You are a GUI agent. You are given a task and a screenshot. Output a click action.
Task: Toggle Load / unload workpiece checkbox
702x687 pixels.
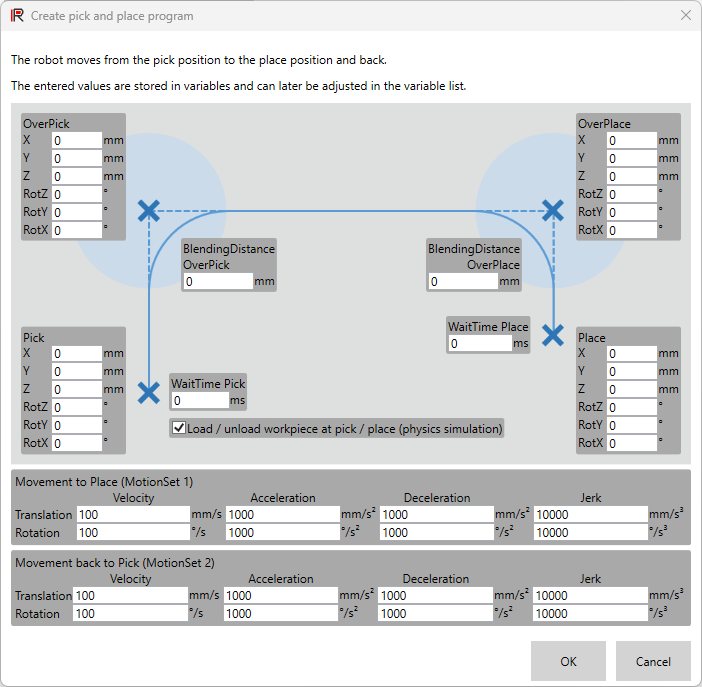[x=179, y=428]
